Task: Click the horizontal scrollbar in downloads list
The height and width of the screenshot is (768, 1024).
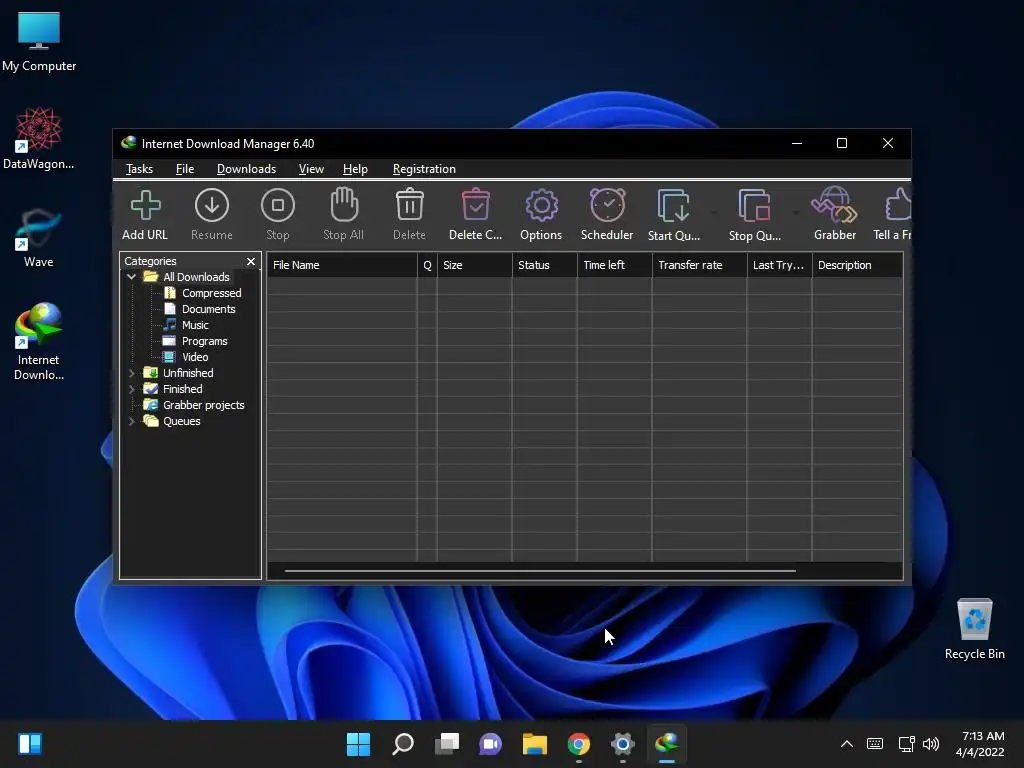Action: pos(540,571)
